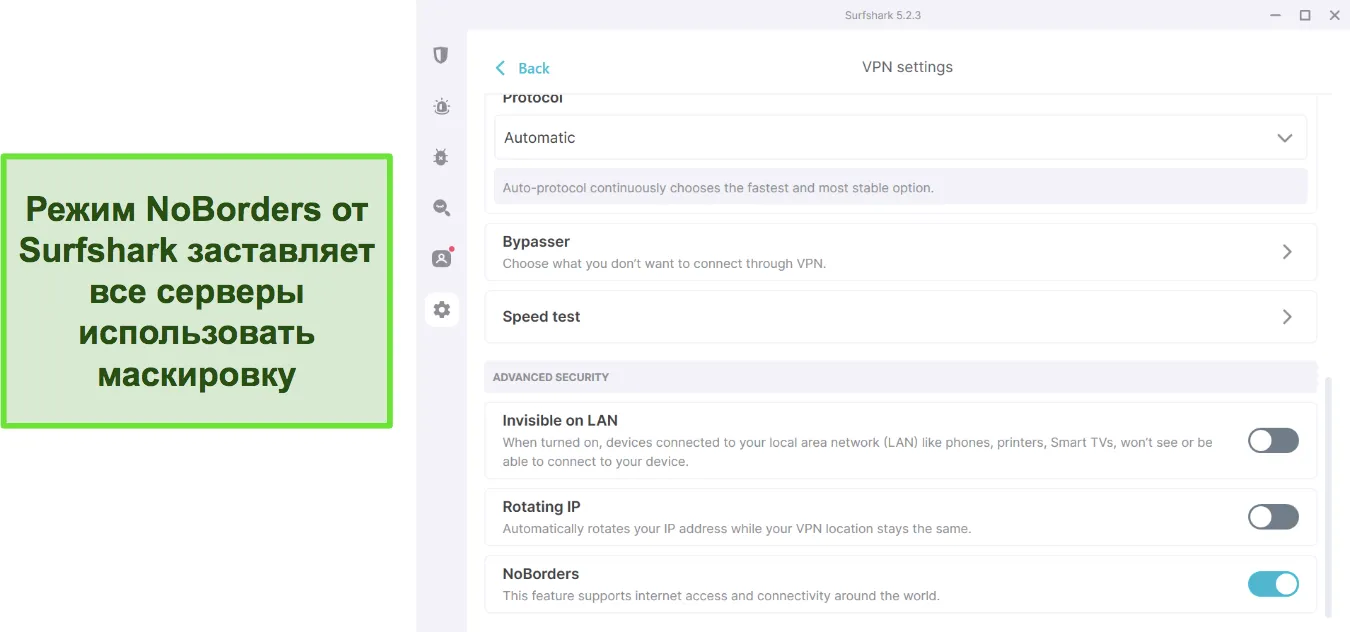Click the Settings gear icon in sidebar
This screenshot has height=632, width=1350.
coord(441,310)
